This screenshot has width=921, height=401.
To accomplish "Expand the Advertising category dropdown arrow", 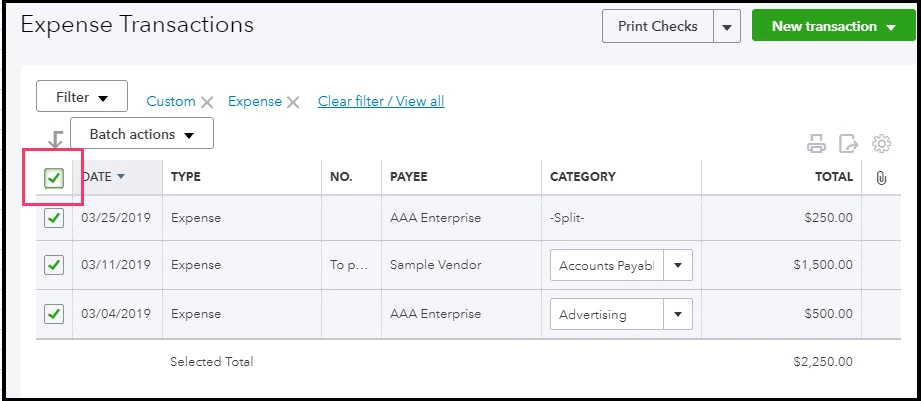I will click(678, 314).
